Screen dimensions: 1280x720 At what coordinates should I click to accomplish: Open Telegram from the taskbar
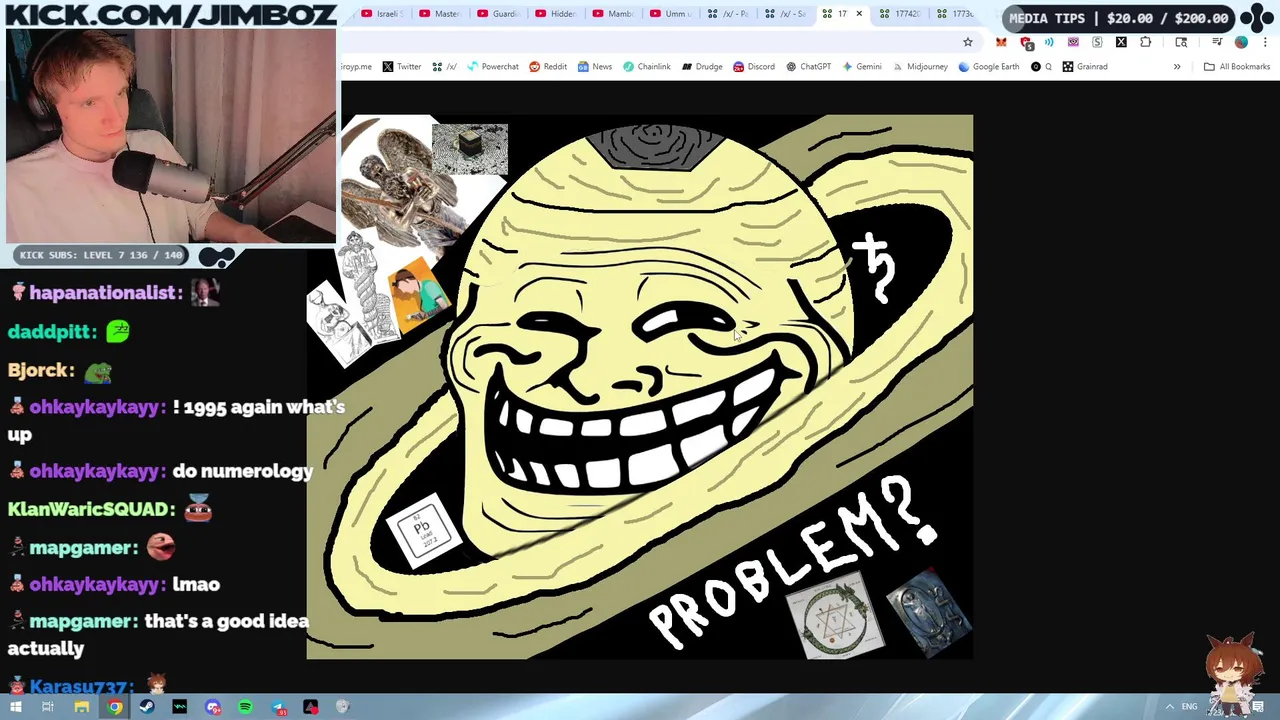pos(278,707)
